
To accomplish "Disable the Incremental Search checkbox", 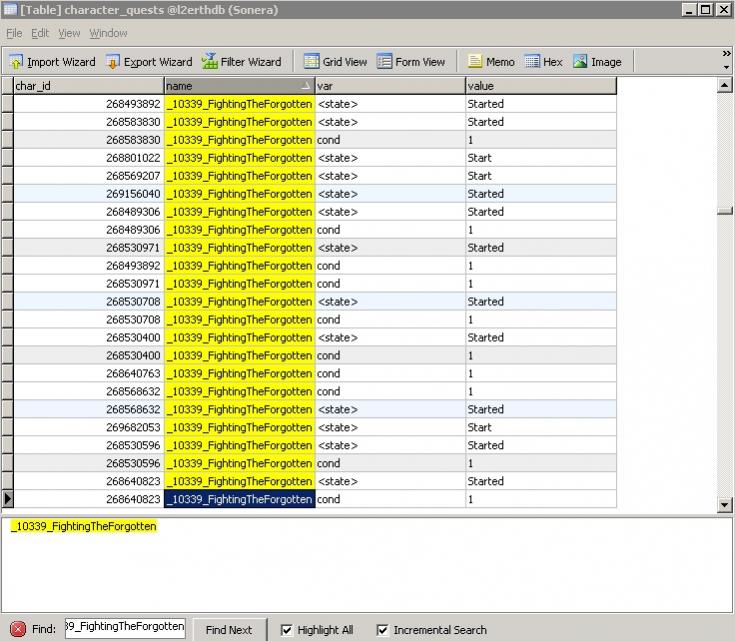I will 382,630.
